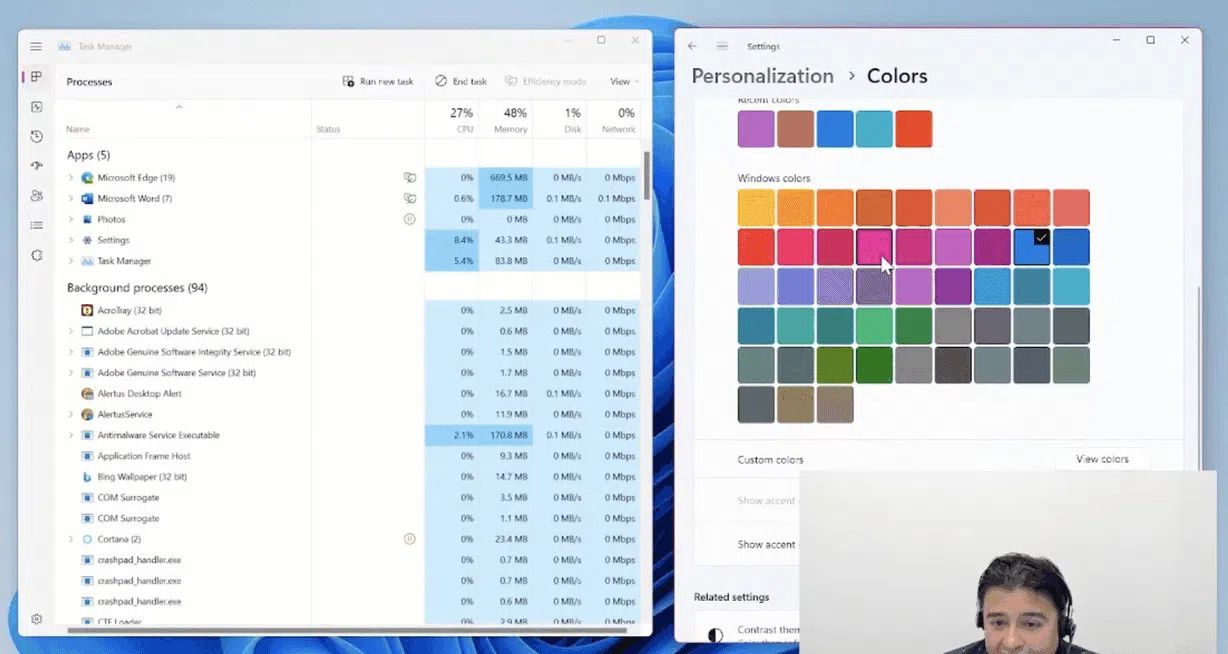This screenshot has width=1228, height=654.
Task: Expand the Cortana (2) process group
Action: 71,539
